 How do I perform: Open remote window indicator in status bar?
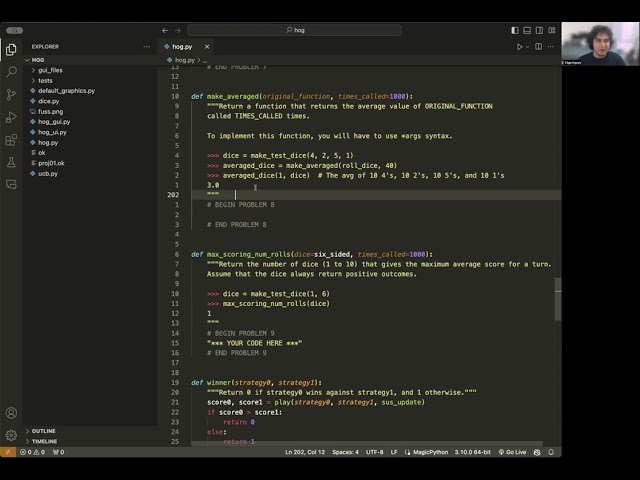point(8,452)
